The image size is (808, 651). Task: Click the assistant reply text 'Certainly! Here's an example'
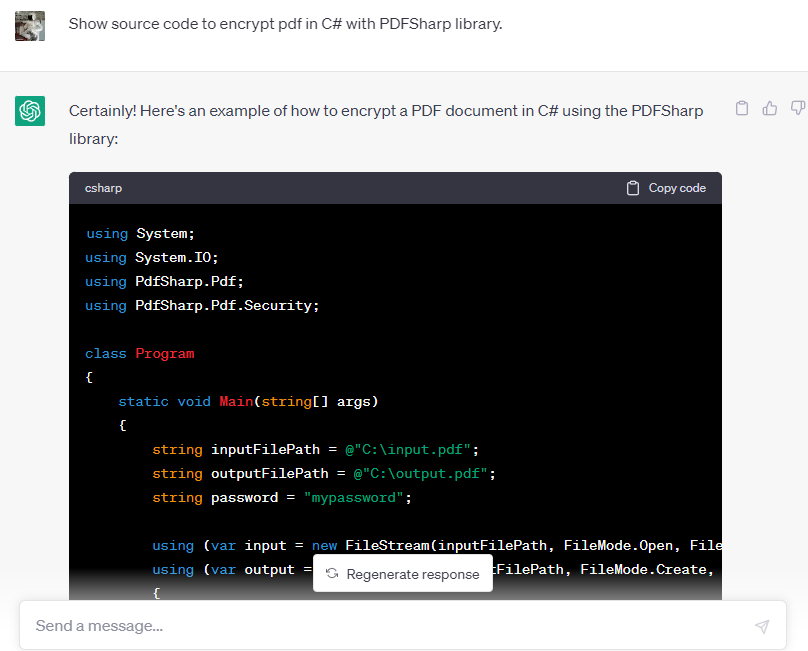[386, 125]
